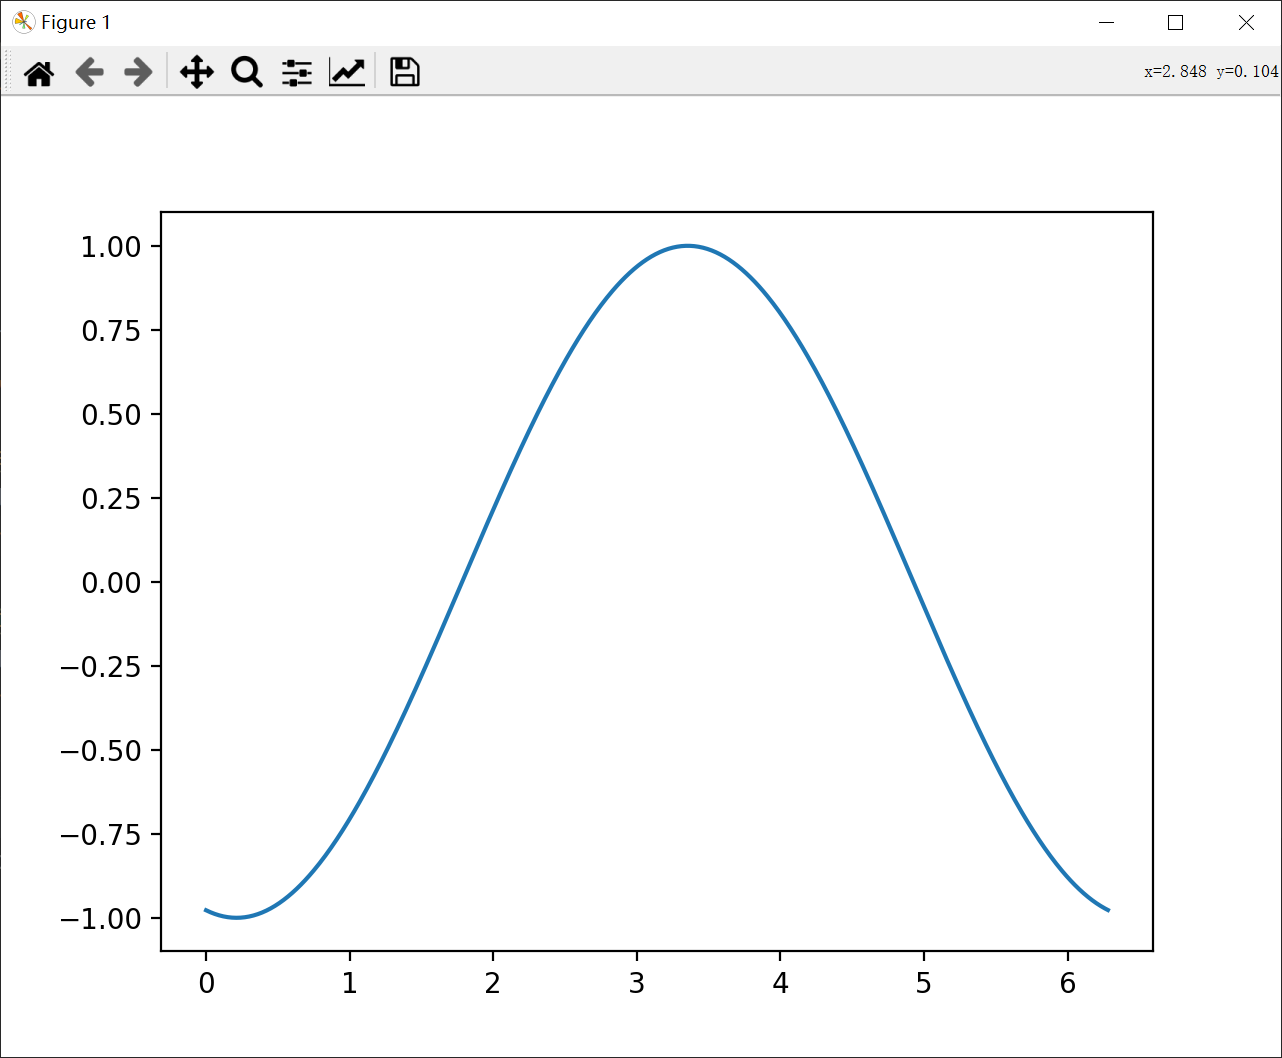The image size is (1282, 1058).
Task: Click the x-axis tick label 2
Action: coord(493,984)
